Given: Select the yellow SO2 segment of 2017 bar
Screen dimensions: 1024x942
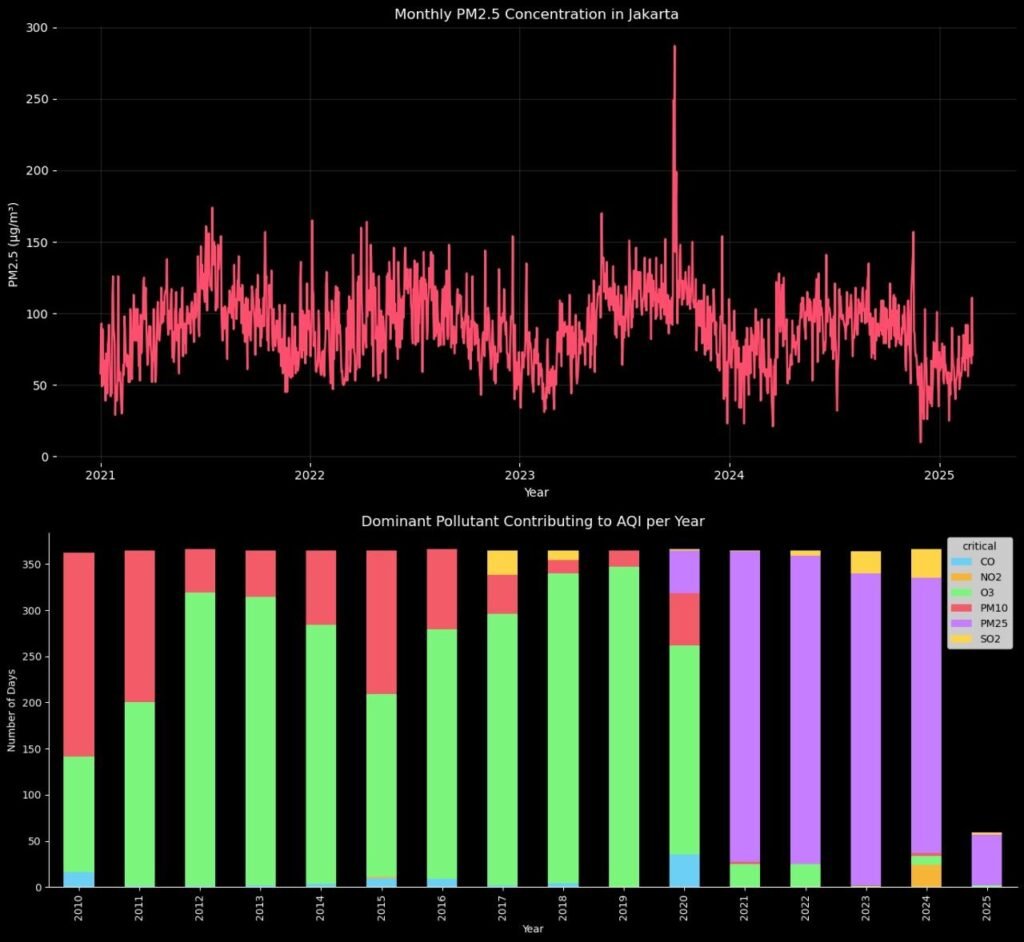Looking at the screenshot, I should click(502, 562).
